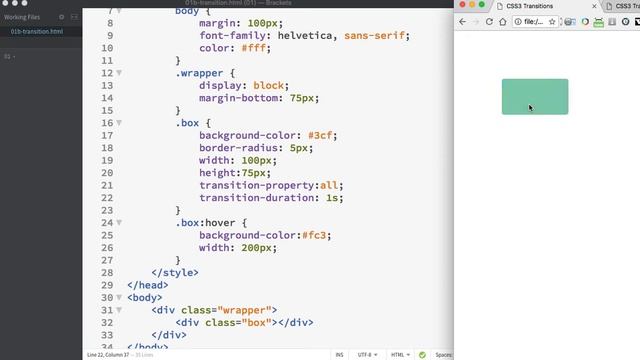Close the CSS3 Transitions tab
This screenshot has width=640, height=360.
[x=594, y=6]
